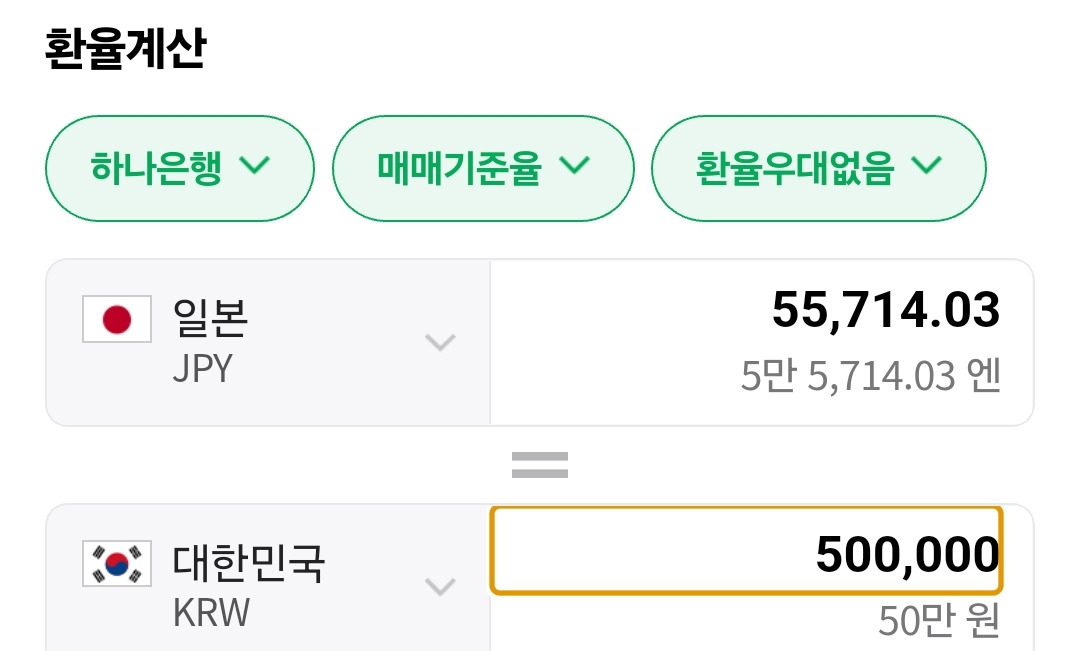Expand the chevron beside 일본 JPY
Image resolution: width=1080 pixels, height=651 pixels.
click(440, 343)
